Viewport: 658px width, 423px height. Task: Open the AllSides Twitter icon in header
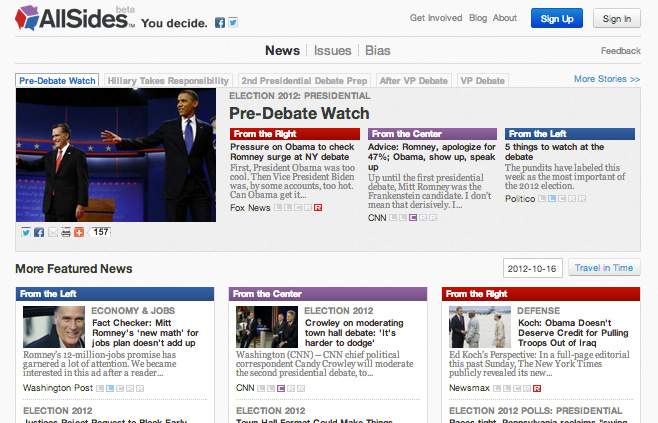(x=233, y=23)
